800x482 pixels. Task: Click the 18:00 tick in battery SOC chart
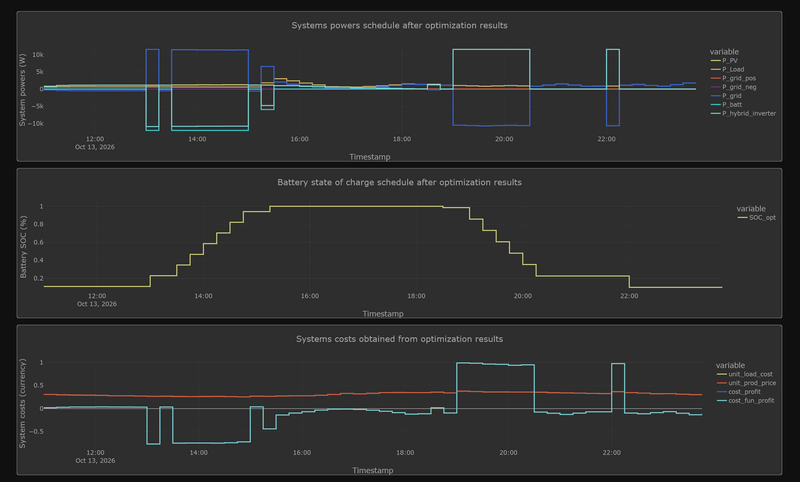tap(416, 296)
